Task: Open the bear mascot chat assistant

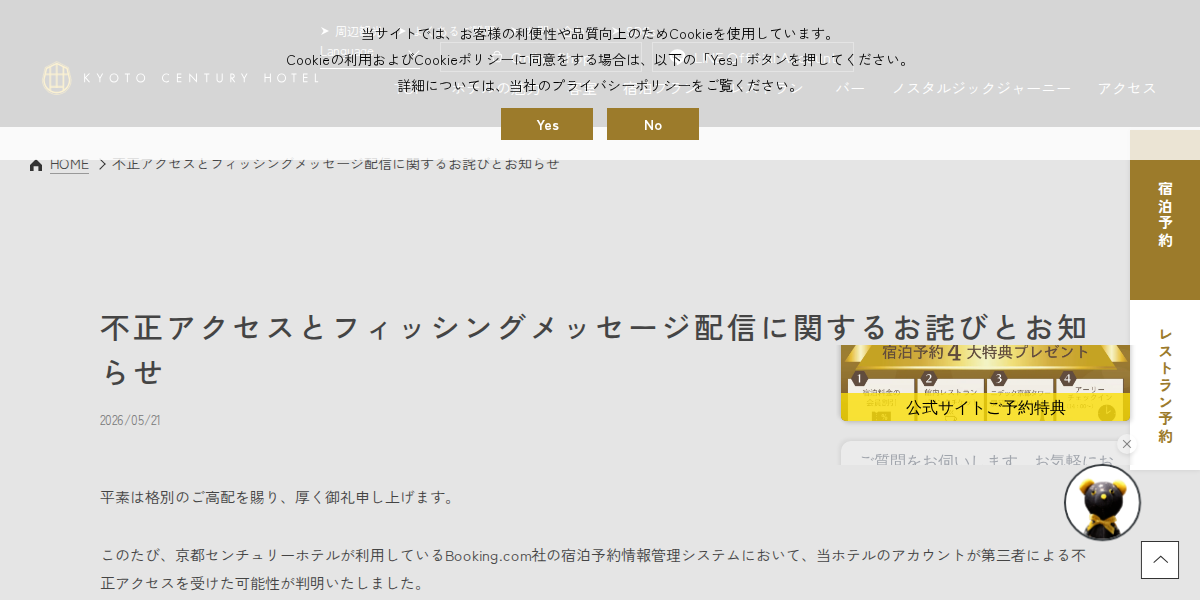Action: pos(1102,502)
